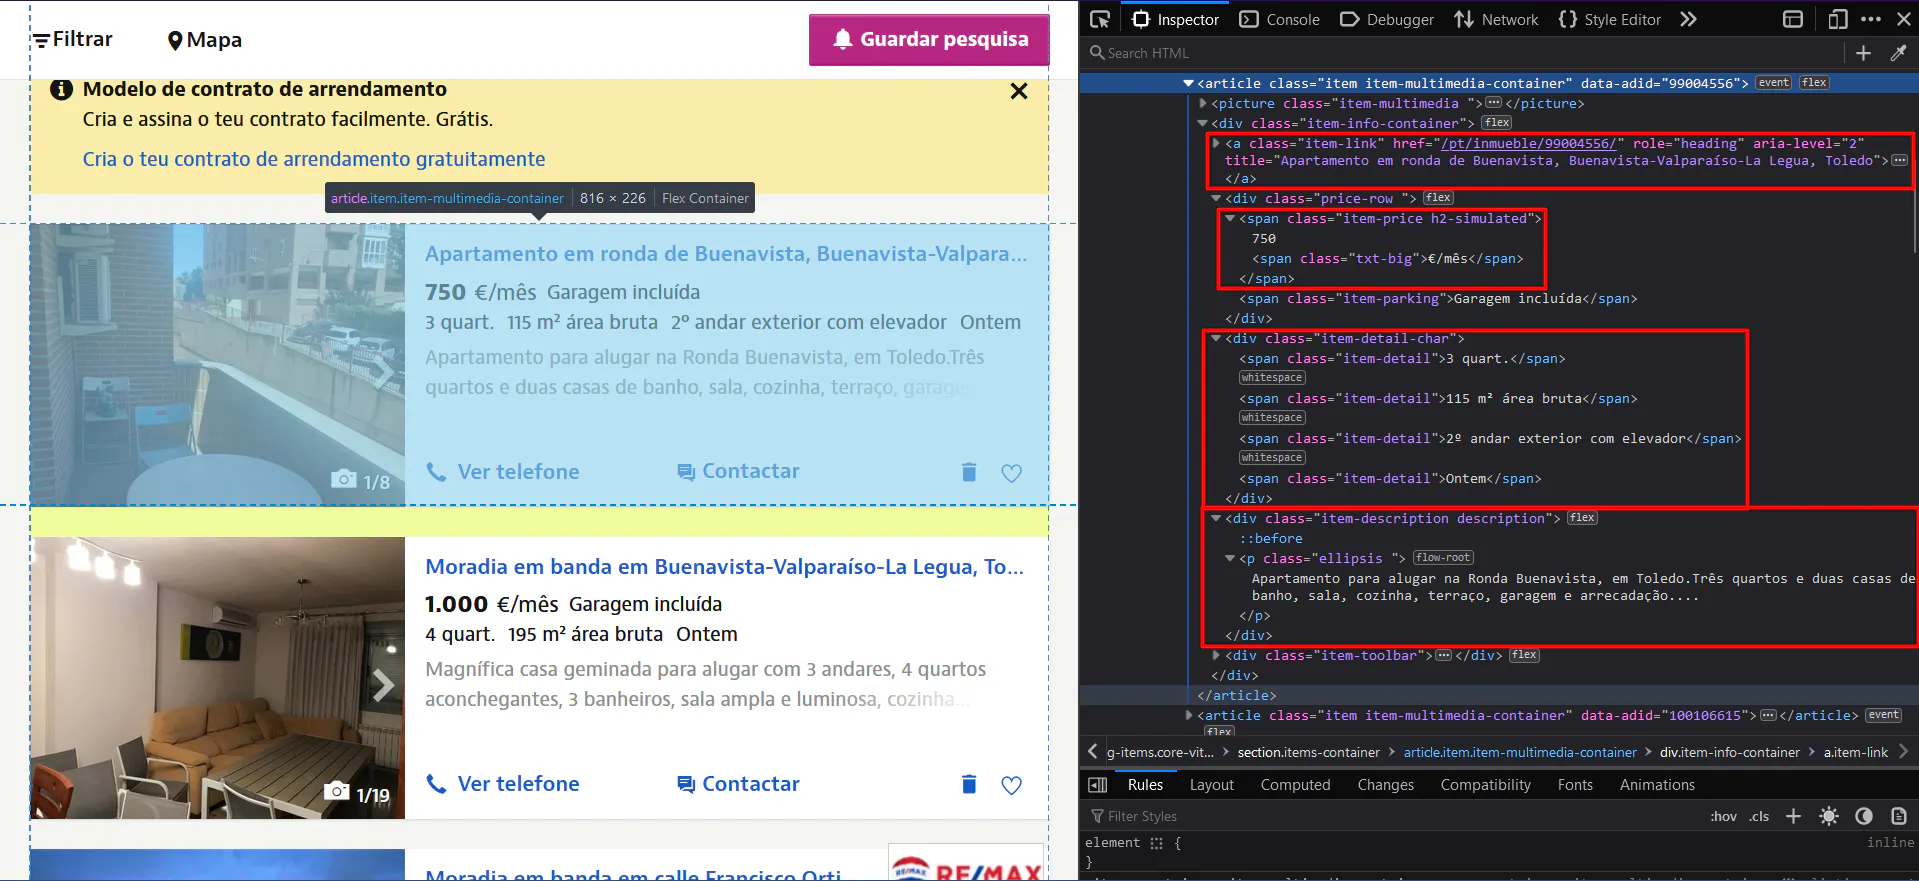The image size is (1919, 881).
Task: Click heart favorite icon on Apartamento listing
Action: pos(1012,473)
